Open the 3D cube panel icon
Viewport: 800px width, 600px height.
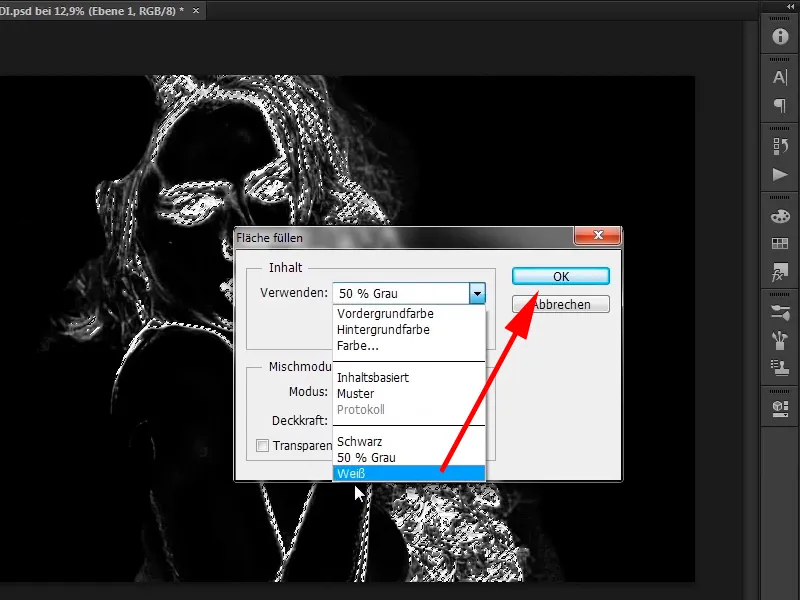pos(780,409)
